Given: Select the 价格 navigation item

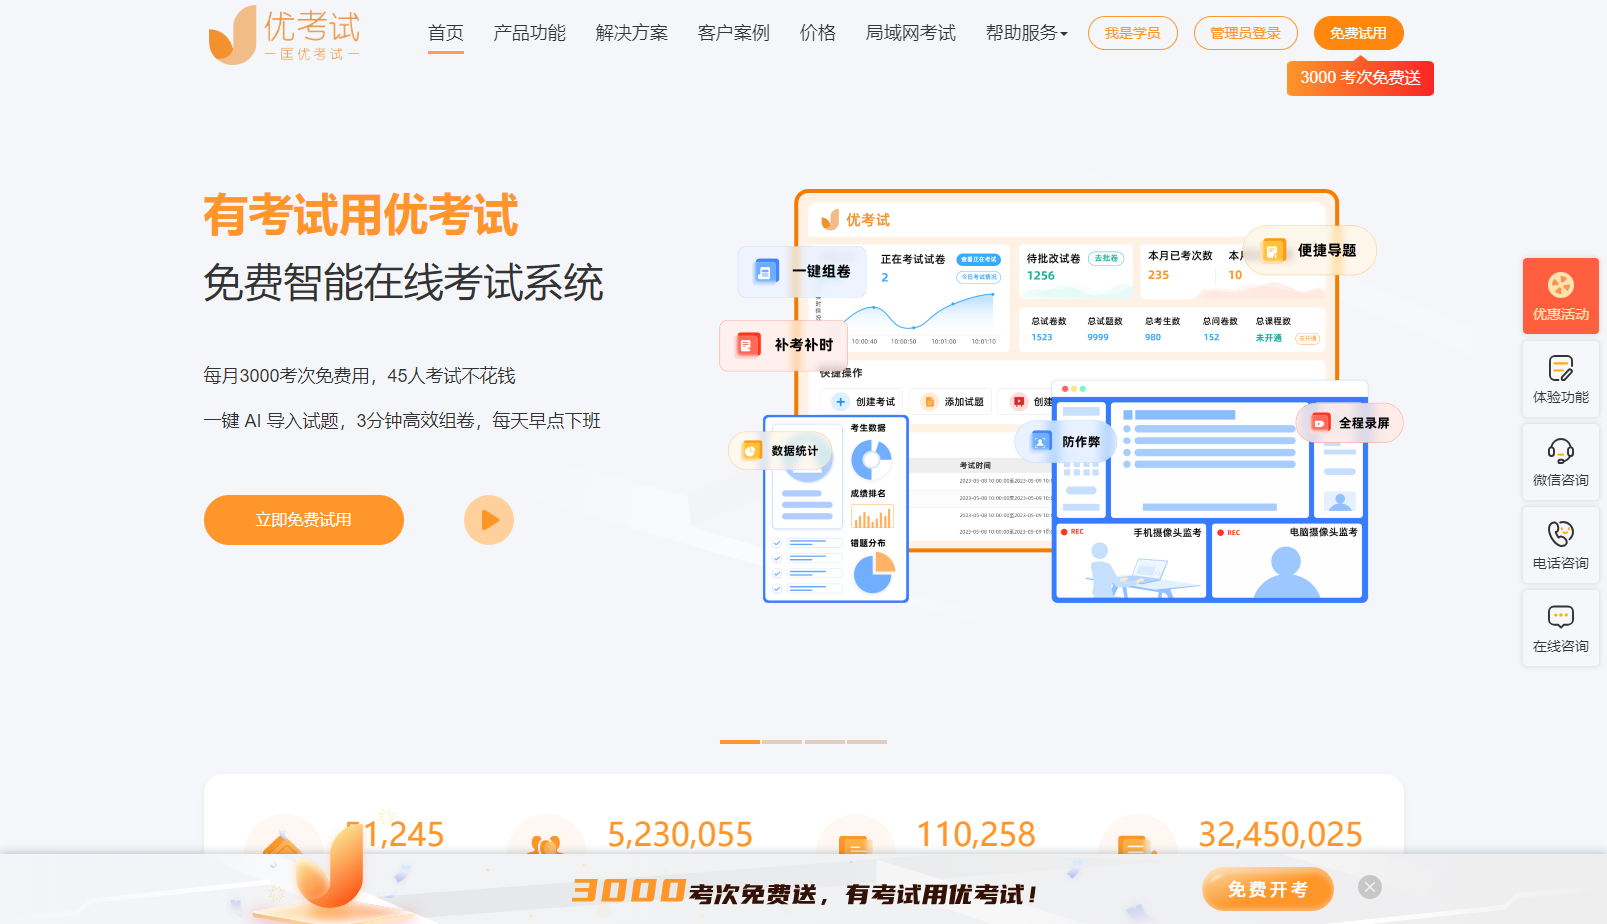Looking at the screenshot, I should [x=817, y=33].
